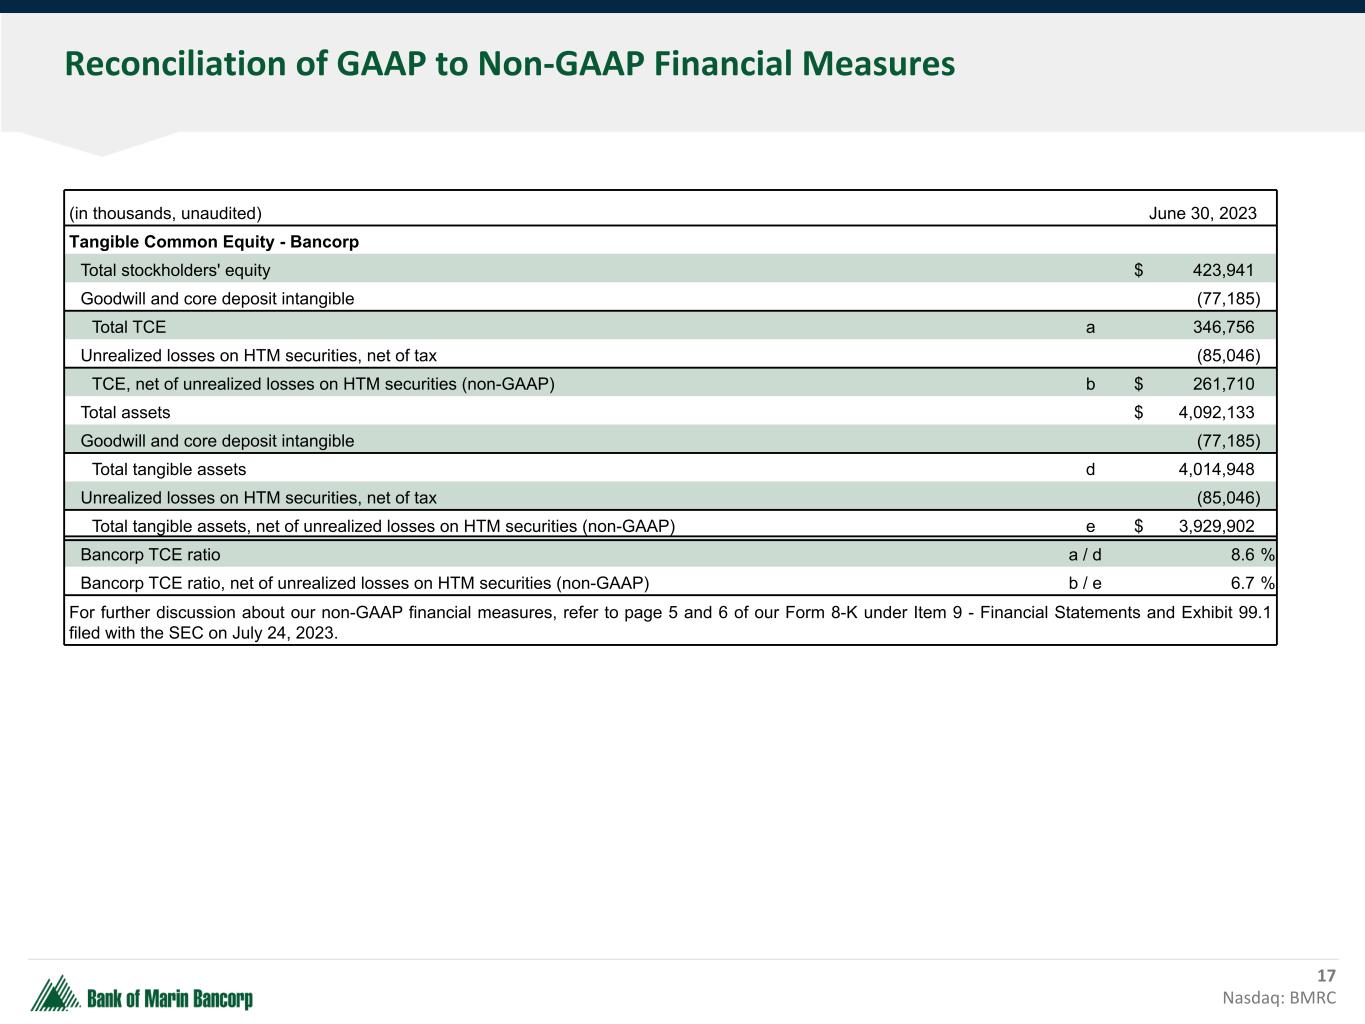1365x1024 pixels.
Task: Click the 3,929,902 tangible assets value
Action: pos(1215,526)
